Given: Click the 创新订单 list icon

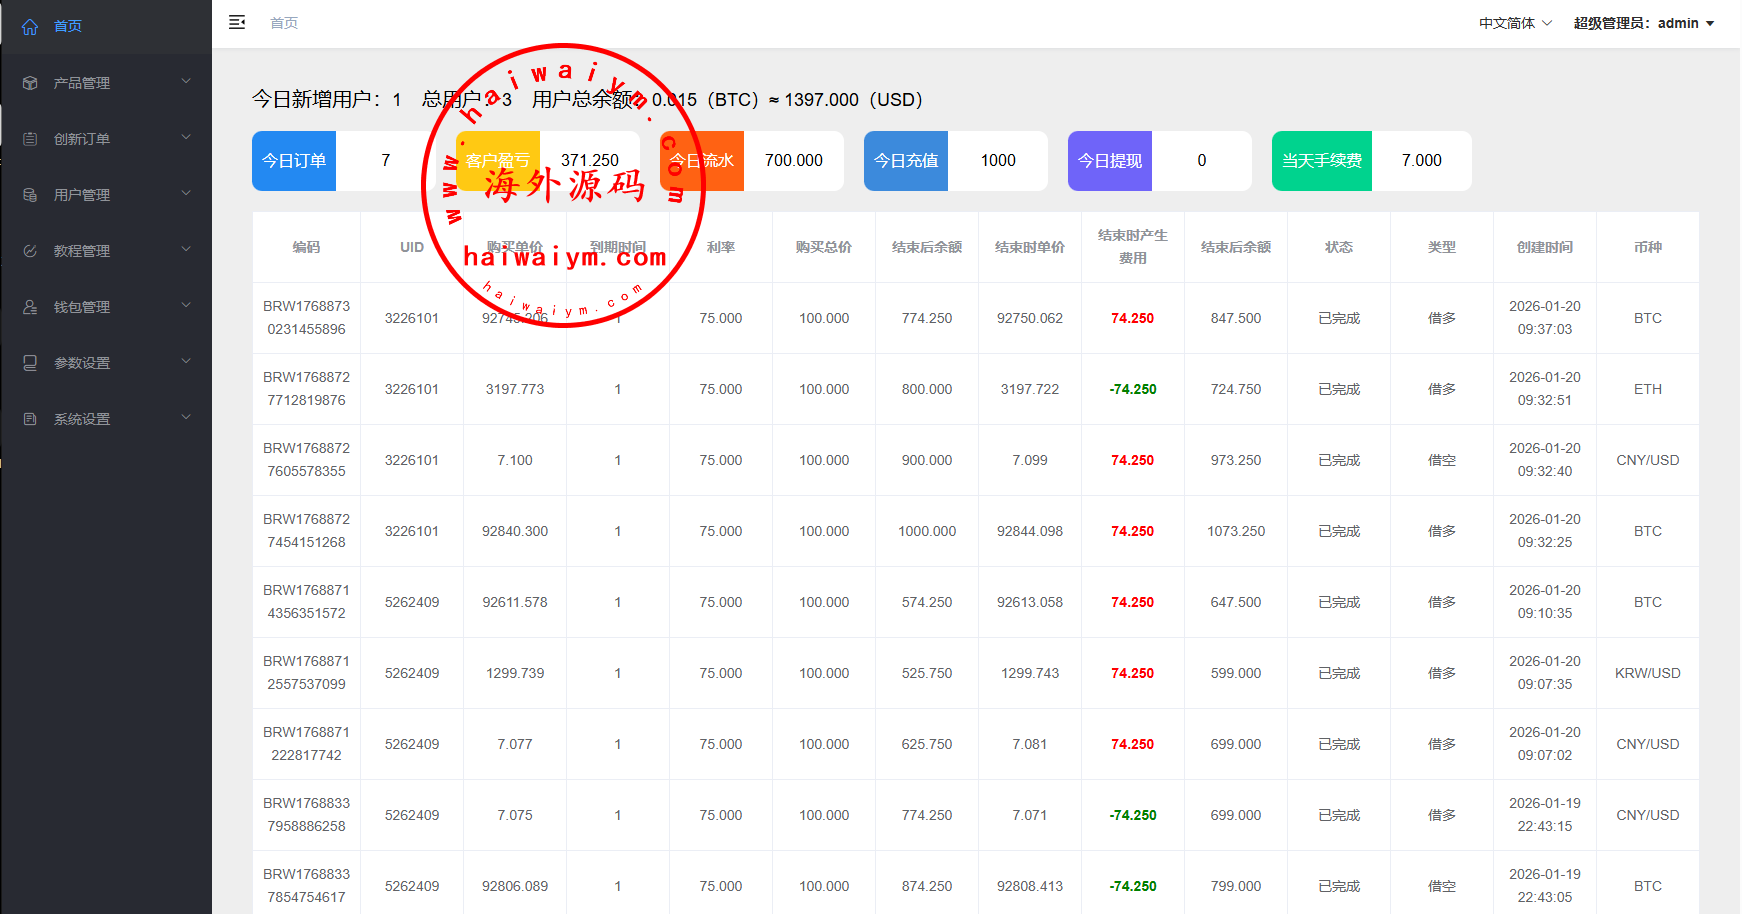Looking at the screenshot, I should (30, 139).
